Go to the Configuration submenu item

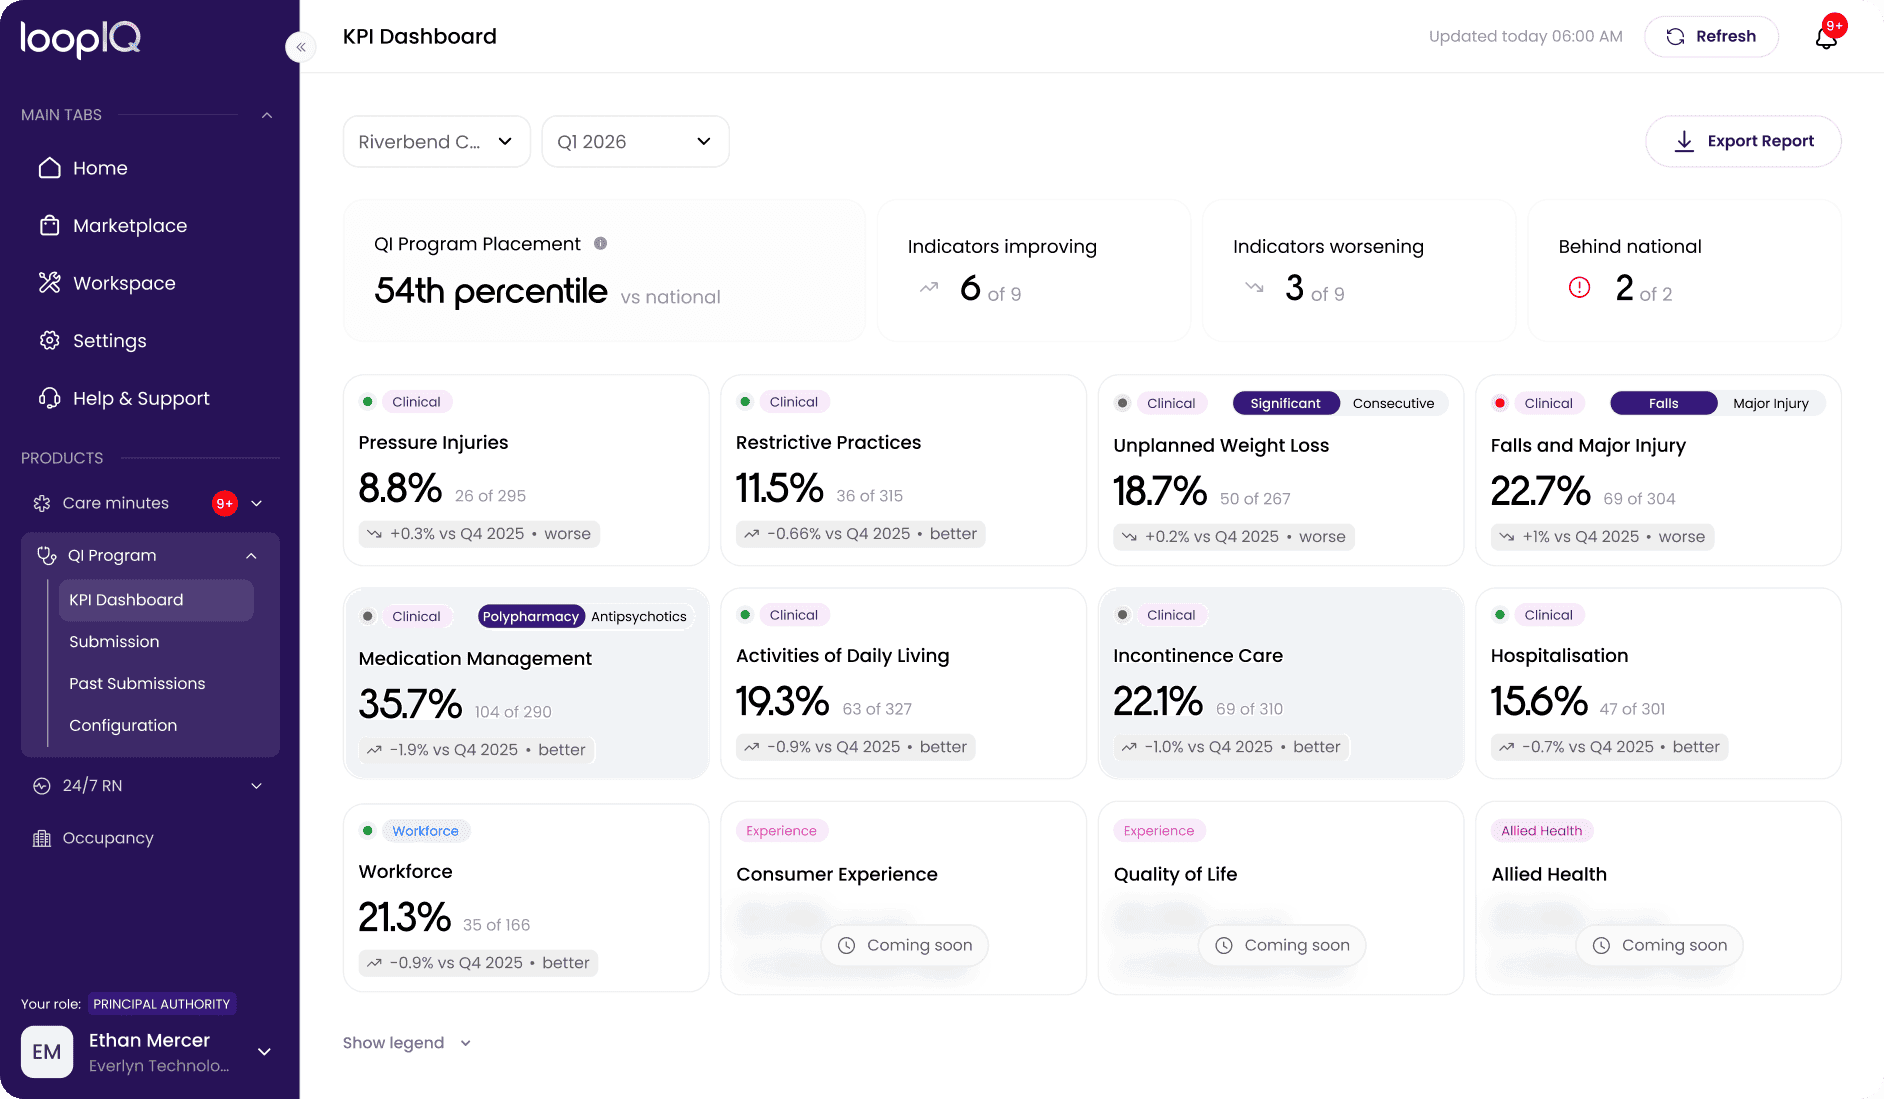tap(123, 726)
